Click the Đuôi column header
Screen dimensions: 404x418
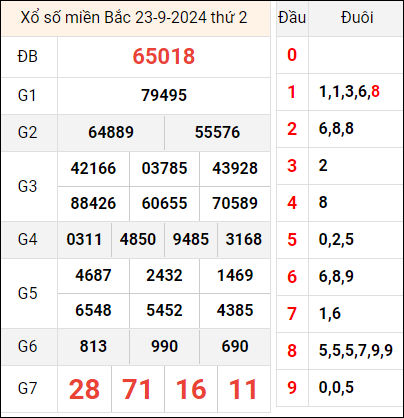point(357,18)
